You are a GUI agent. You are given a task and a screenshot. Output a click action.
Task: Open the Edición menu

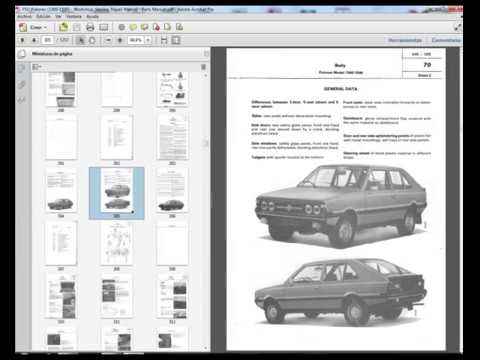[43, 16]
